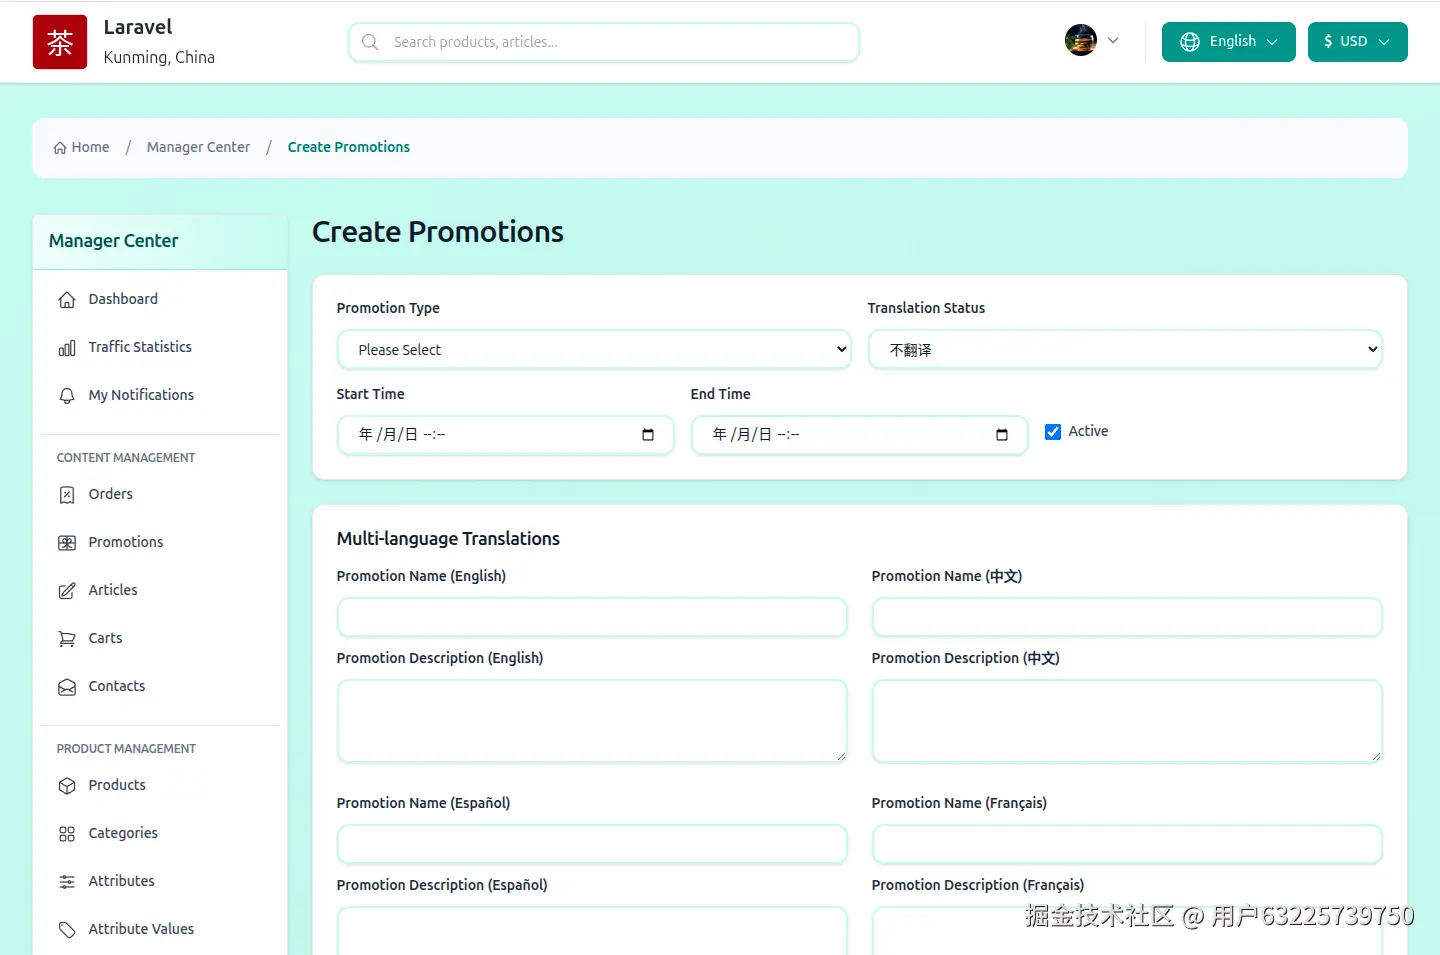The width and height of the screenshot is (1440, 955).
Task: Focus Promotion Description (中文) textarea
Action: (x=1127, y=721)
